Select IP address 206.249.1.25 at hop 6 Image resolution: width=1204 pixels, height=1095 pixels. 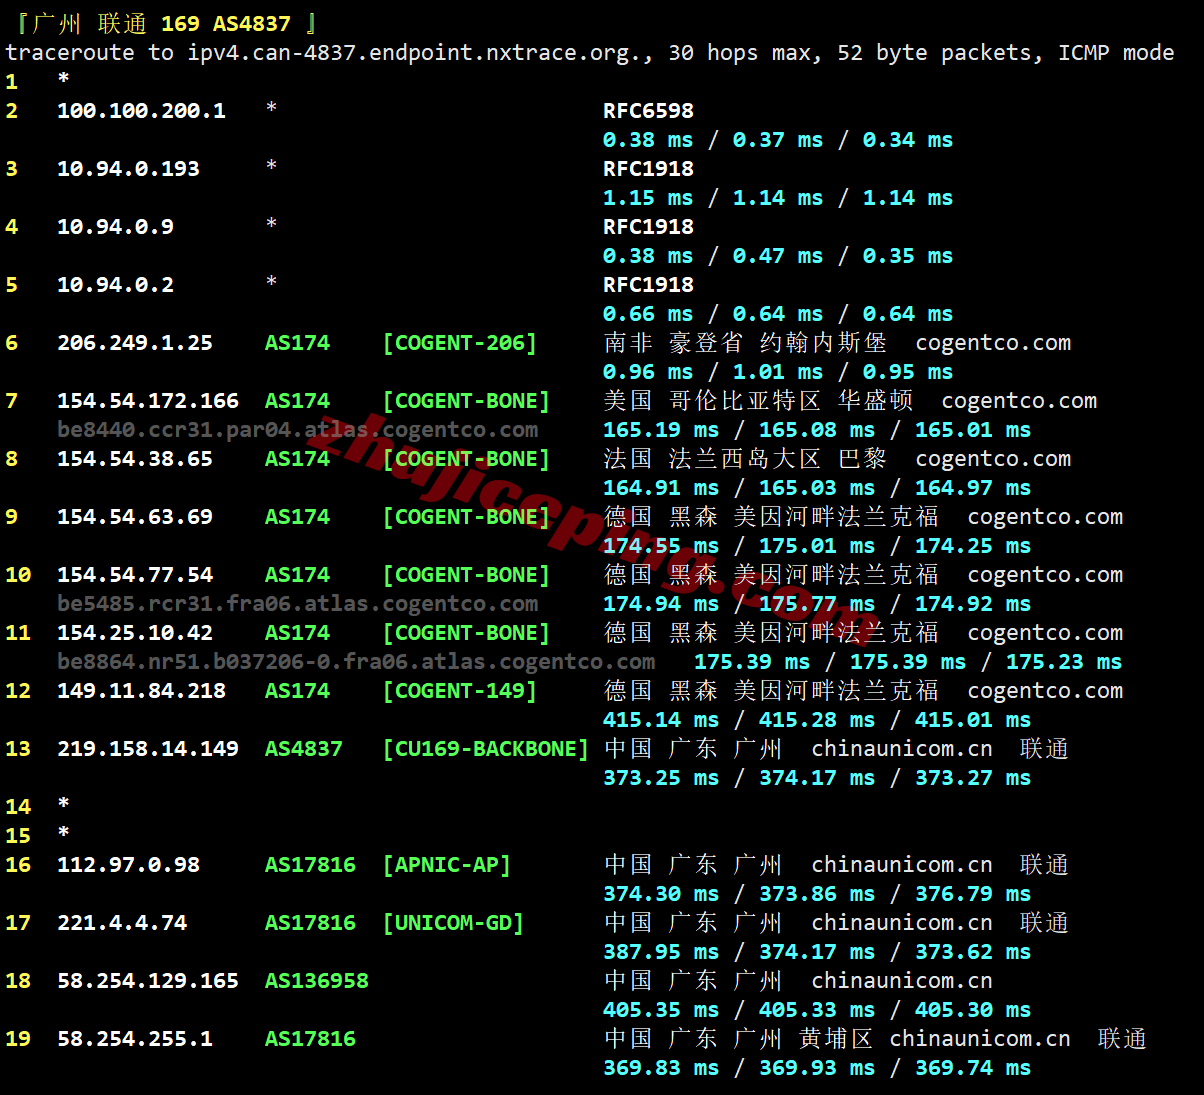(135, 343)
